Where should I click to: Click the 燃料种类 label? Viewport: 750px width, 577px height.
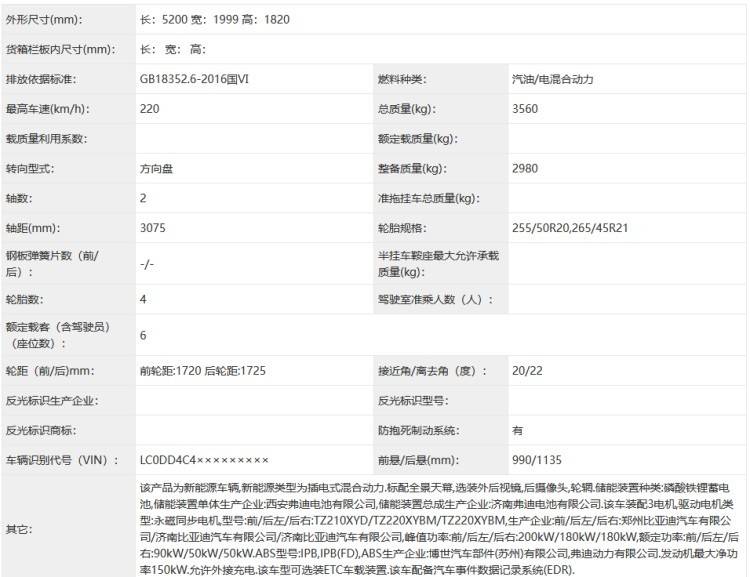[x=402, y=79]
